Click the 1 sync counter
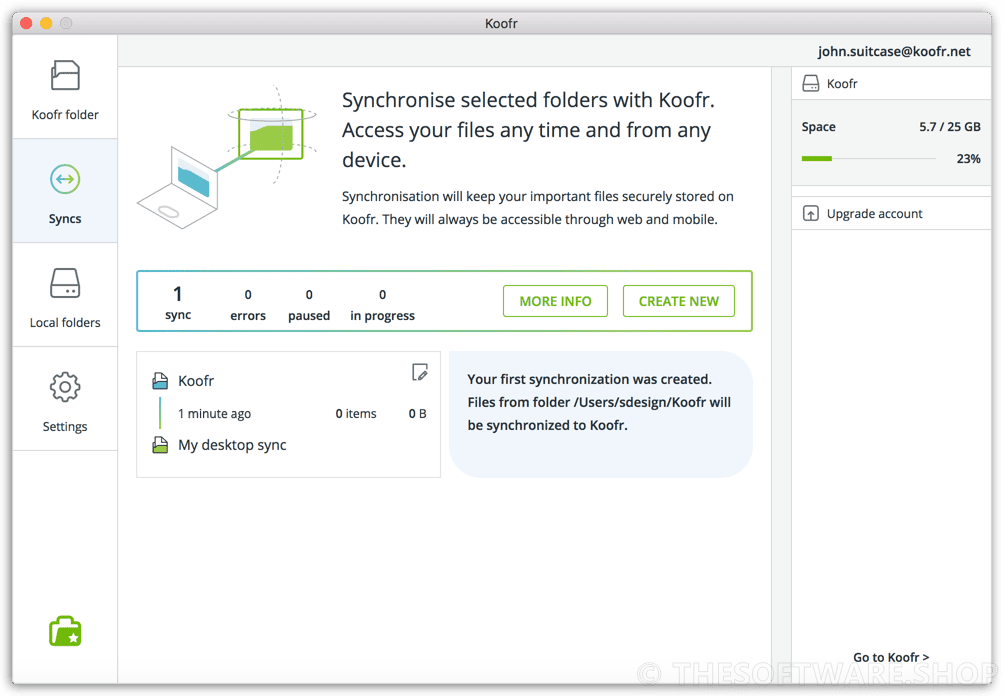Viewport: 1004px width, 696px height. click(178, 303)
